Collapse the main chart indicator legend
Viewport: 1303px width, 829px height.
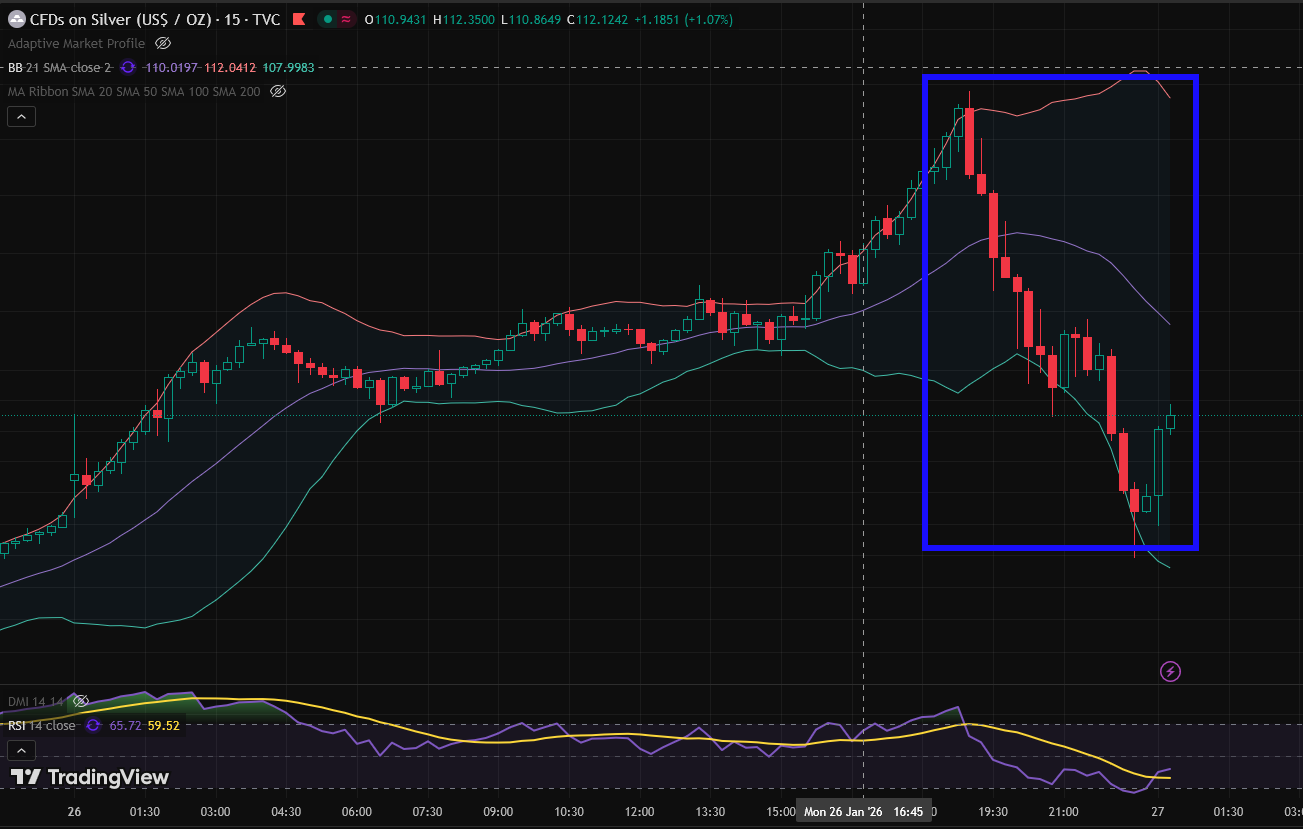click(x=21, y=117)
